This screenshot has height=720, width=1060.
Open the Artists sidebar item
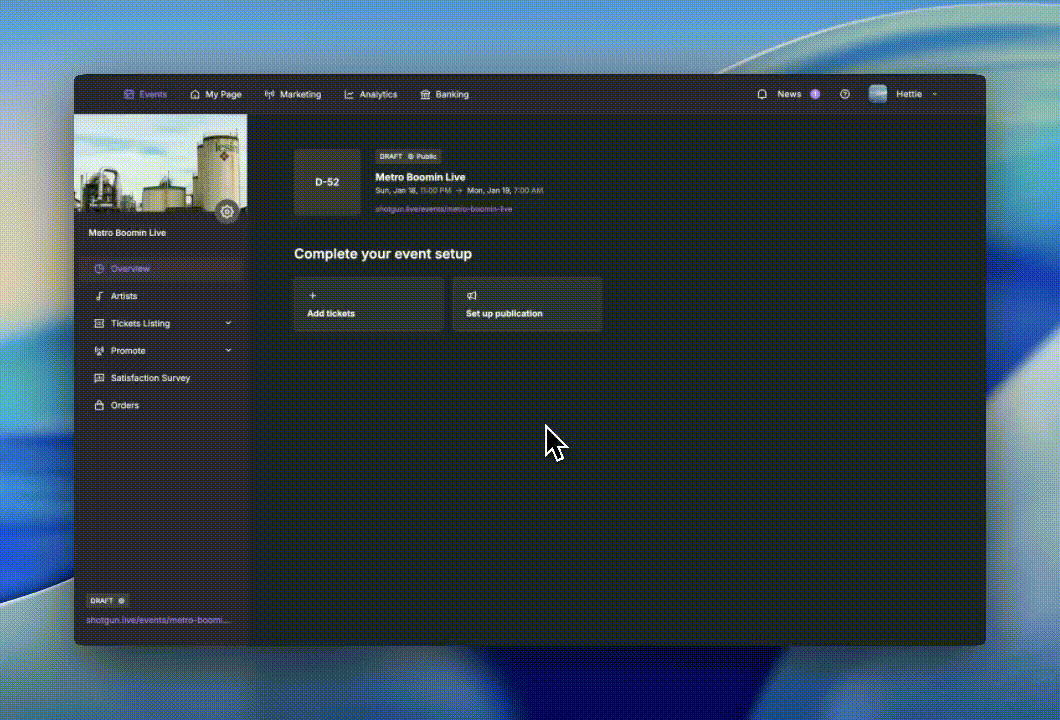point(161,296)
